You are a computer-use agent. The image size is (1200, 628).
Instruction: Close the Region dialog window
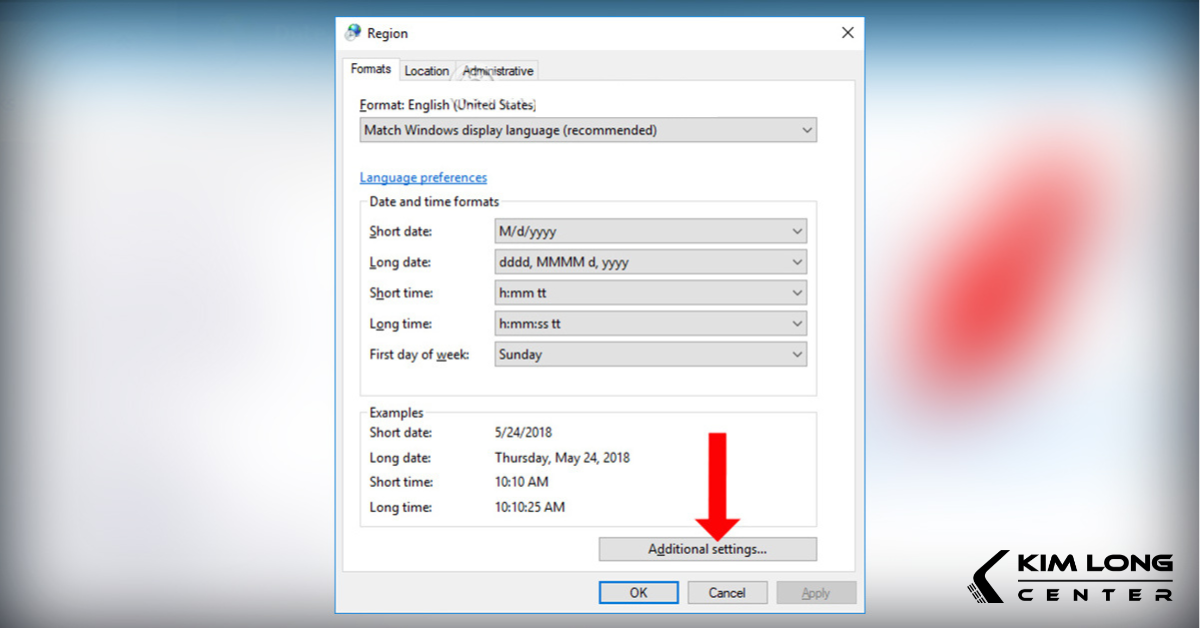pos(848,33)
